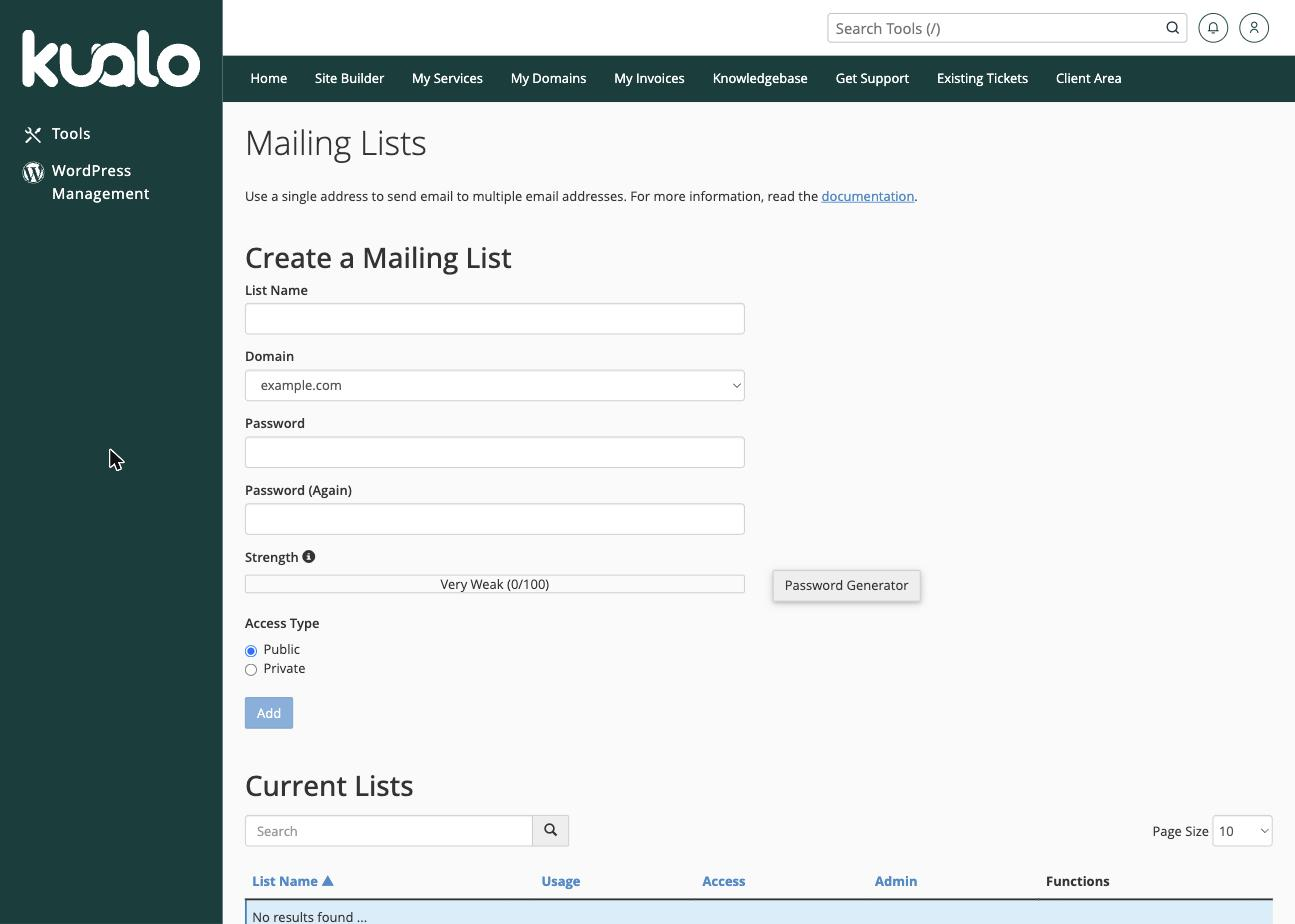Open My Services menu item
Viewport: 1295px width, 924px height.
coord(447,78)
